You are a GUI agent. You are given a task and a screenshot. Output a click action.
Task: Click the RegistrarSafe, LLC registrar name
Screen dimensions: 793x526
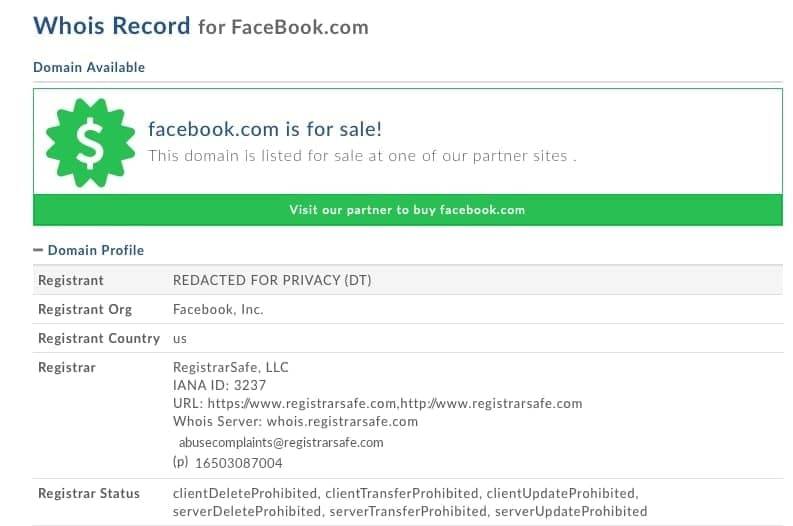tap(231, 367)
